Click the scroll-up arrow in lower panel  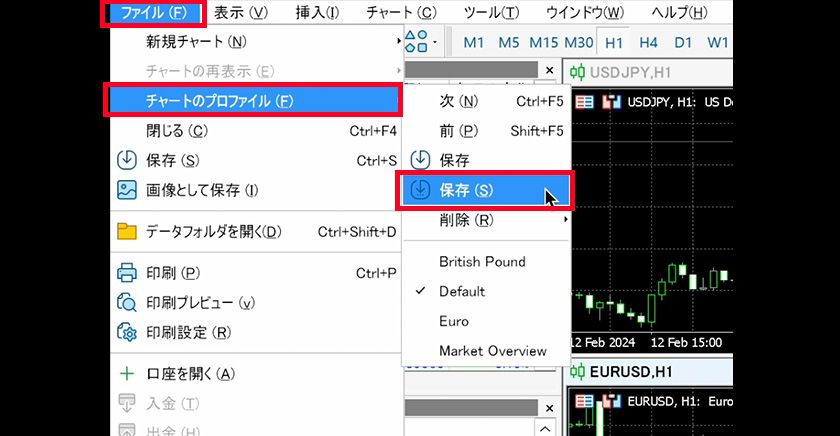545,429
